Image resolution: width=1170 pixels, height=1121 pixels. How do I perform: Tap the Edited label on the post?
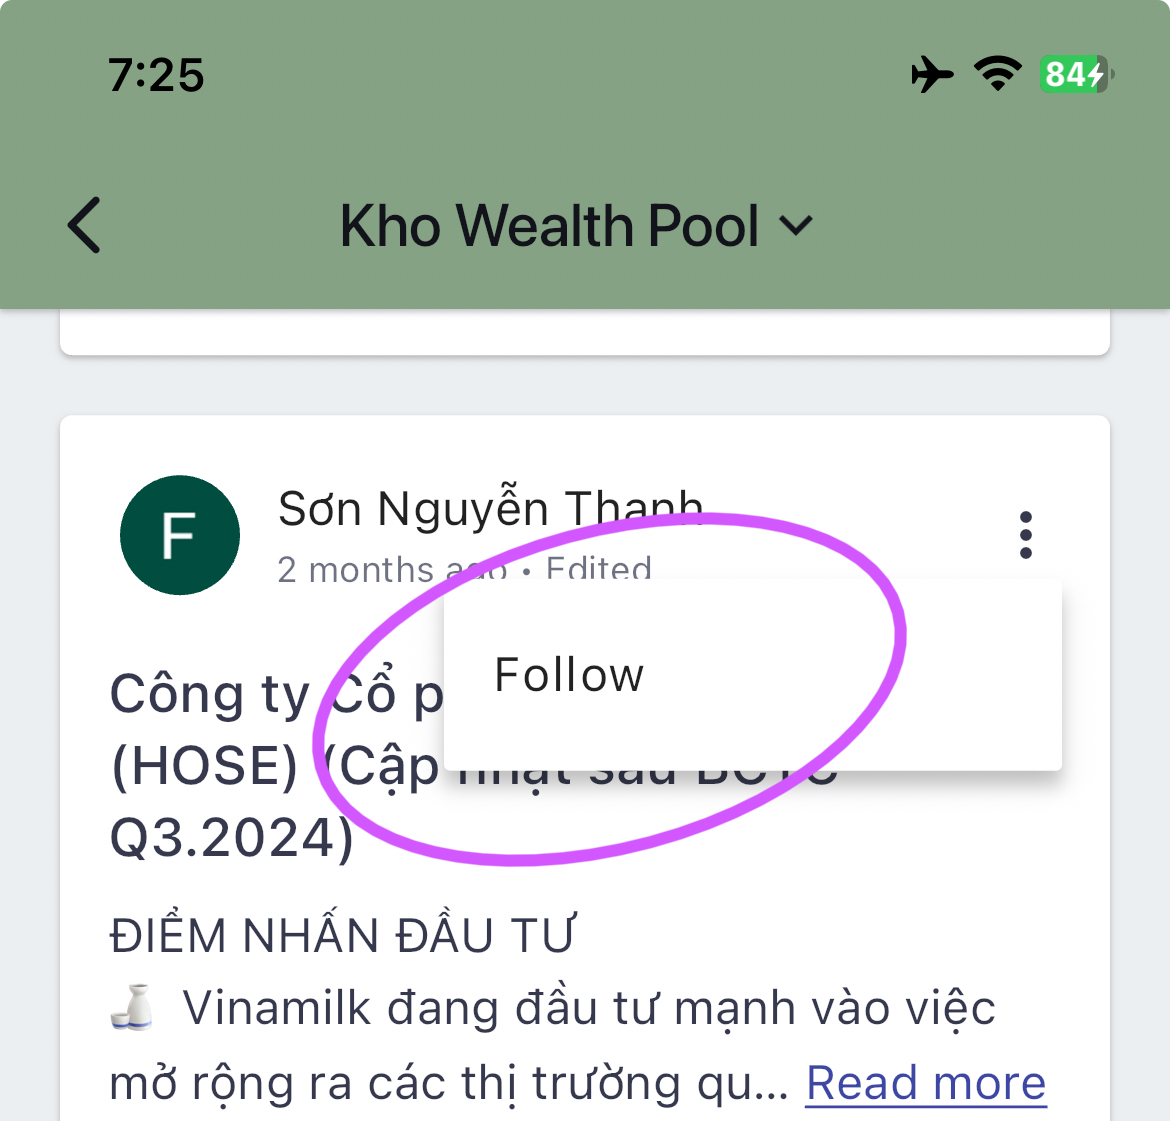[598, 569]
